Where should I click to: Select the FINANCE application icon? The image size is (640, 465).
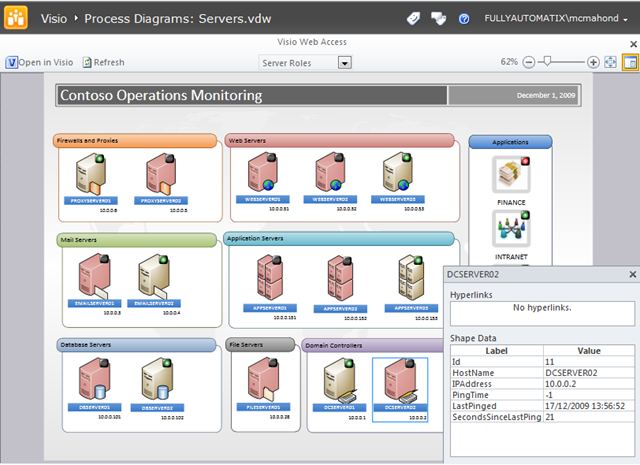[510, 176]
